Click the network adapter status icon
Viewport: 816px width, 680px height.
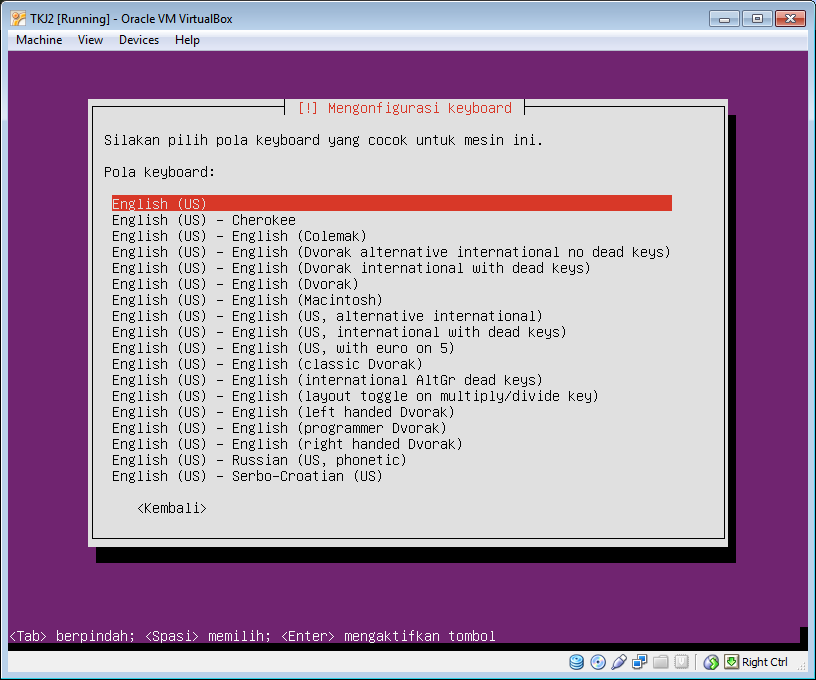click(x=641, y=662)
